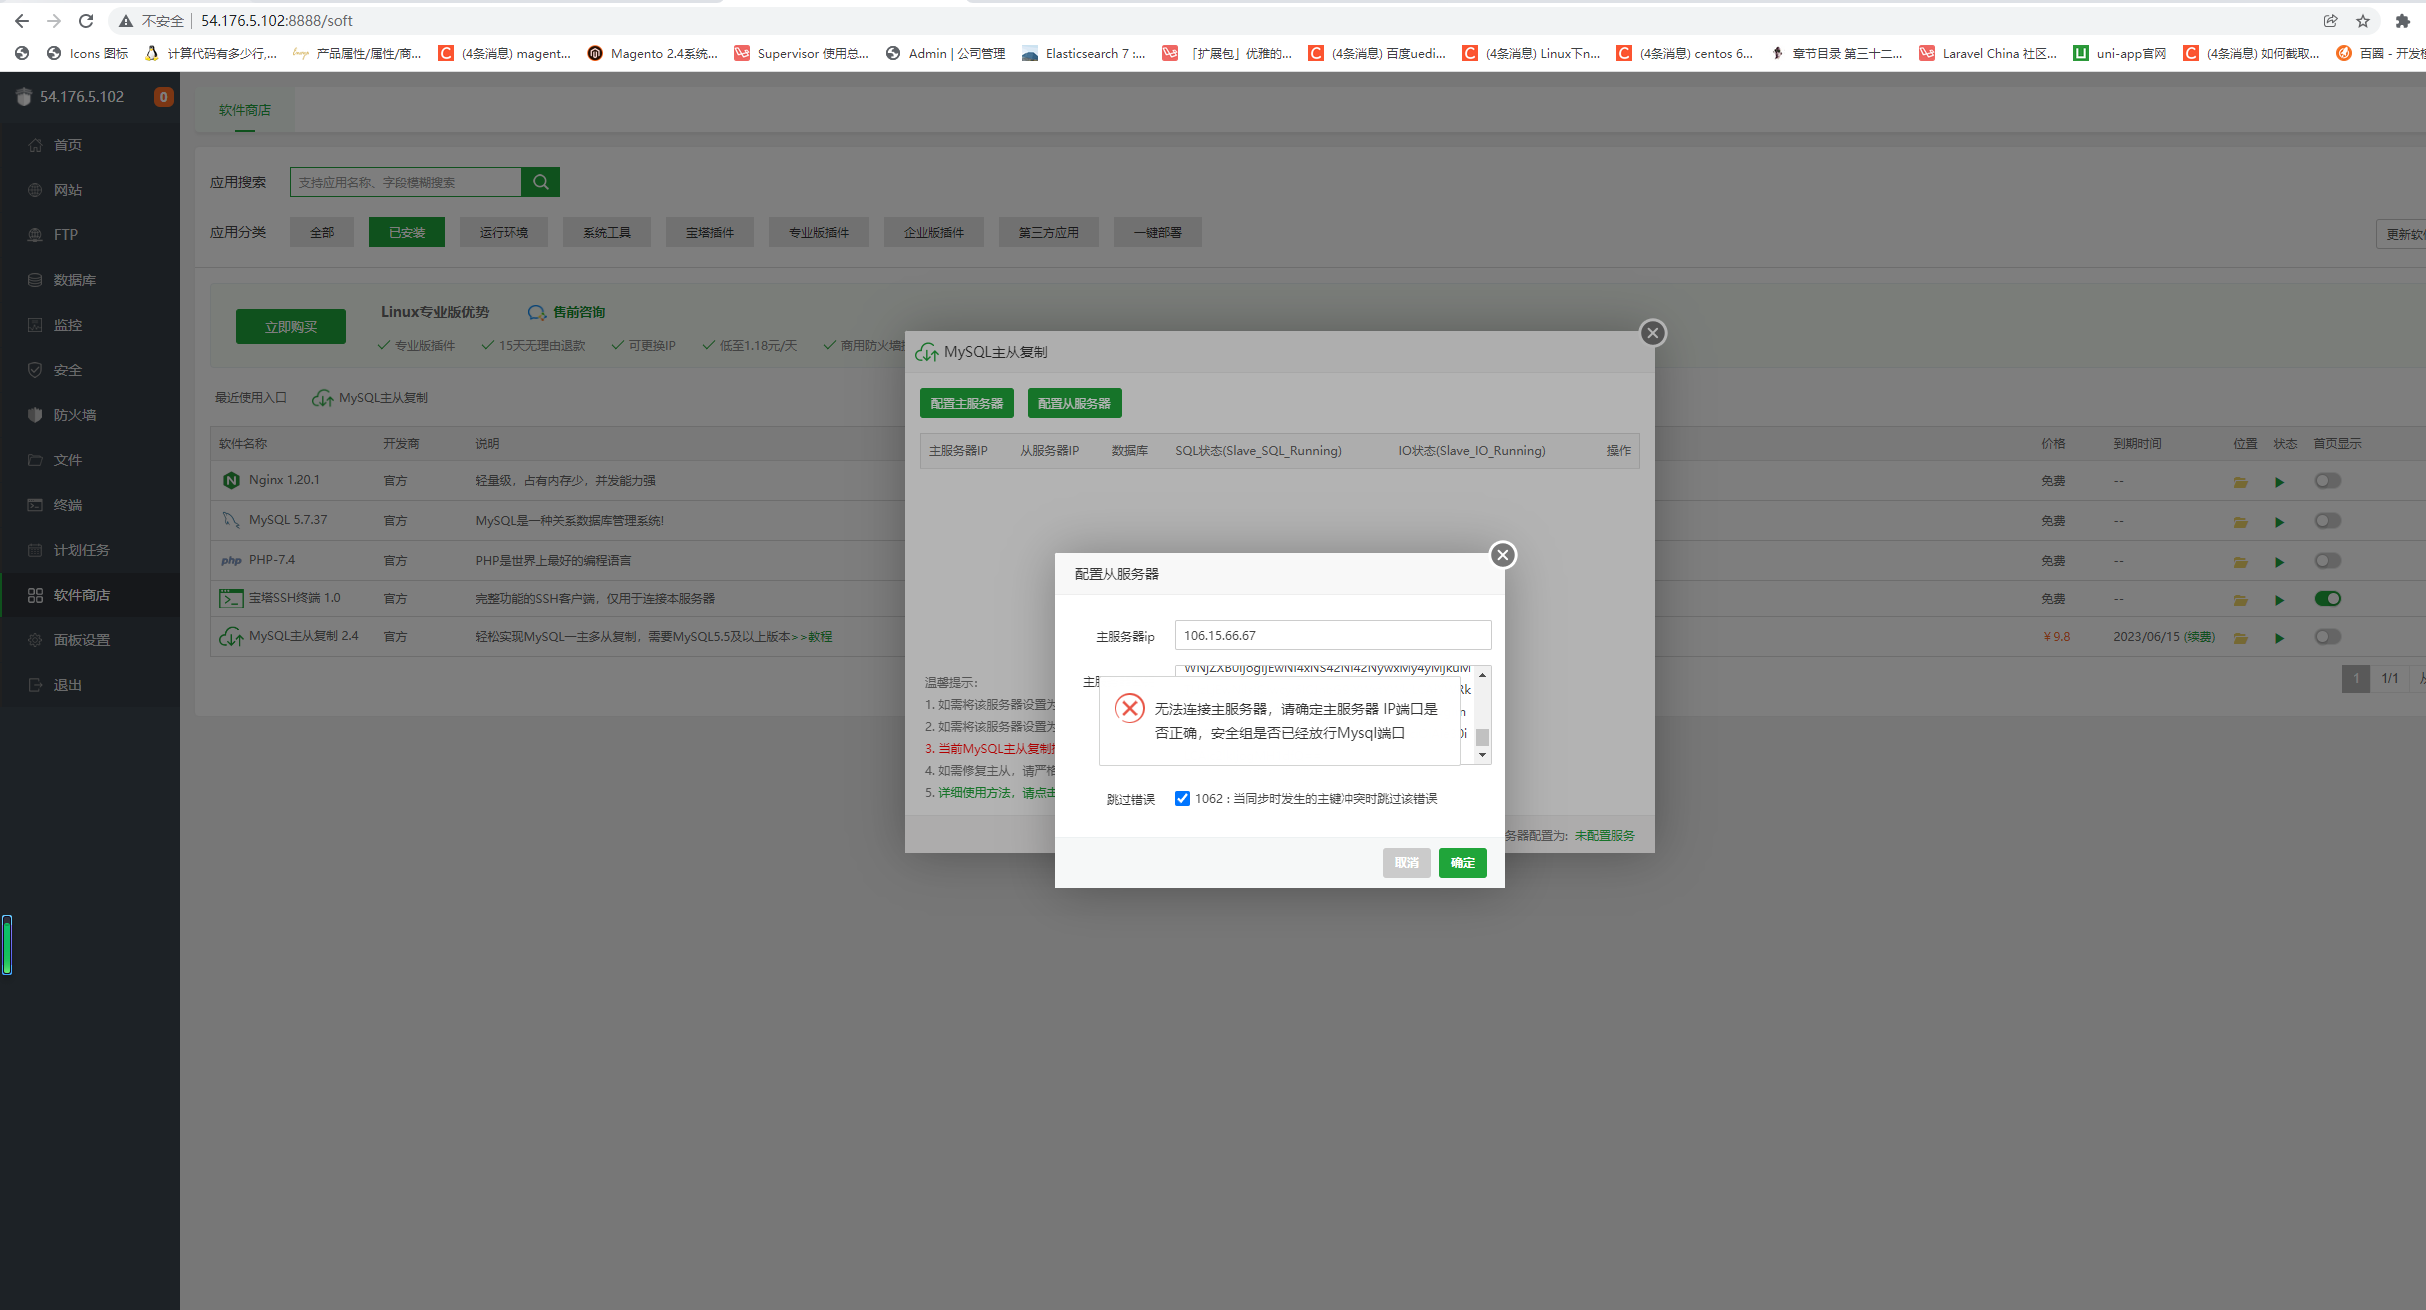2426x1310 pixels.
Task: Click the folder location icon in PHP-7.4 row
Action: tap(2240, 562)
